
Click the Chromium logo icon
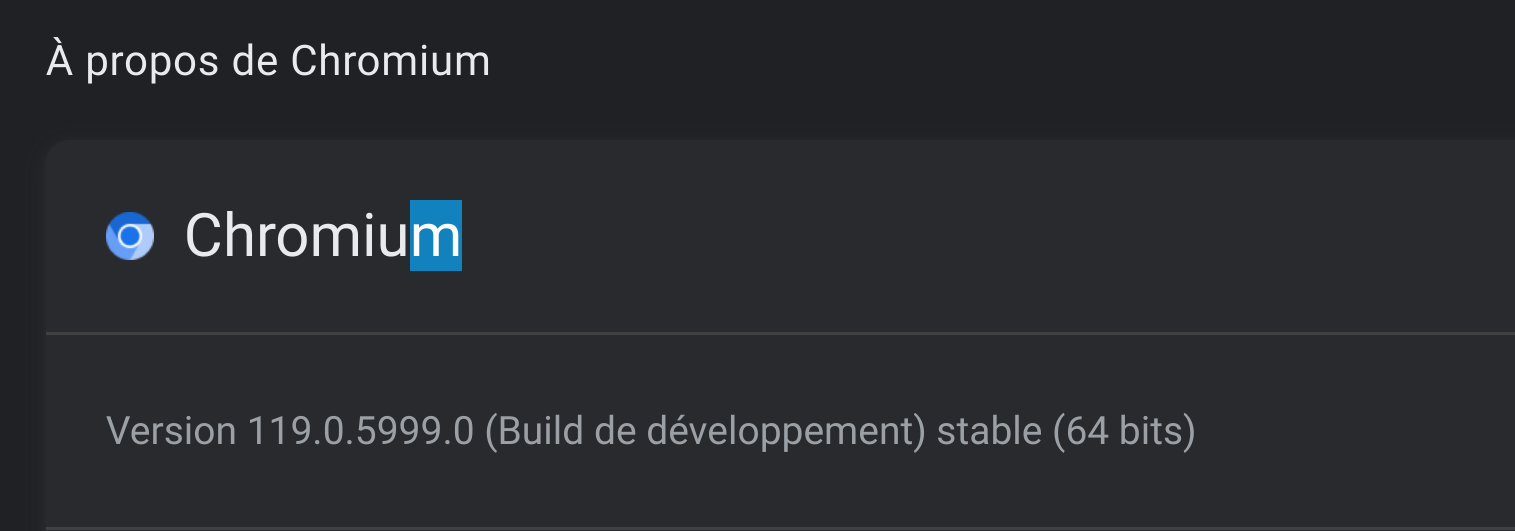pyautogui.click(x=130, y=237)
